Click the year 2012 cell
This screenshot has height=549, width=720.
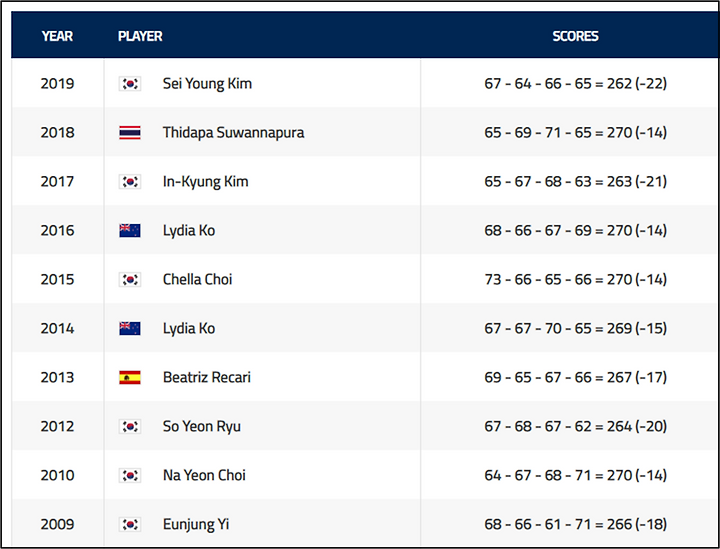coord(57,426)
